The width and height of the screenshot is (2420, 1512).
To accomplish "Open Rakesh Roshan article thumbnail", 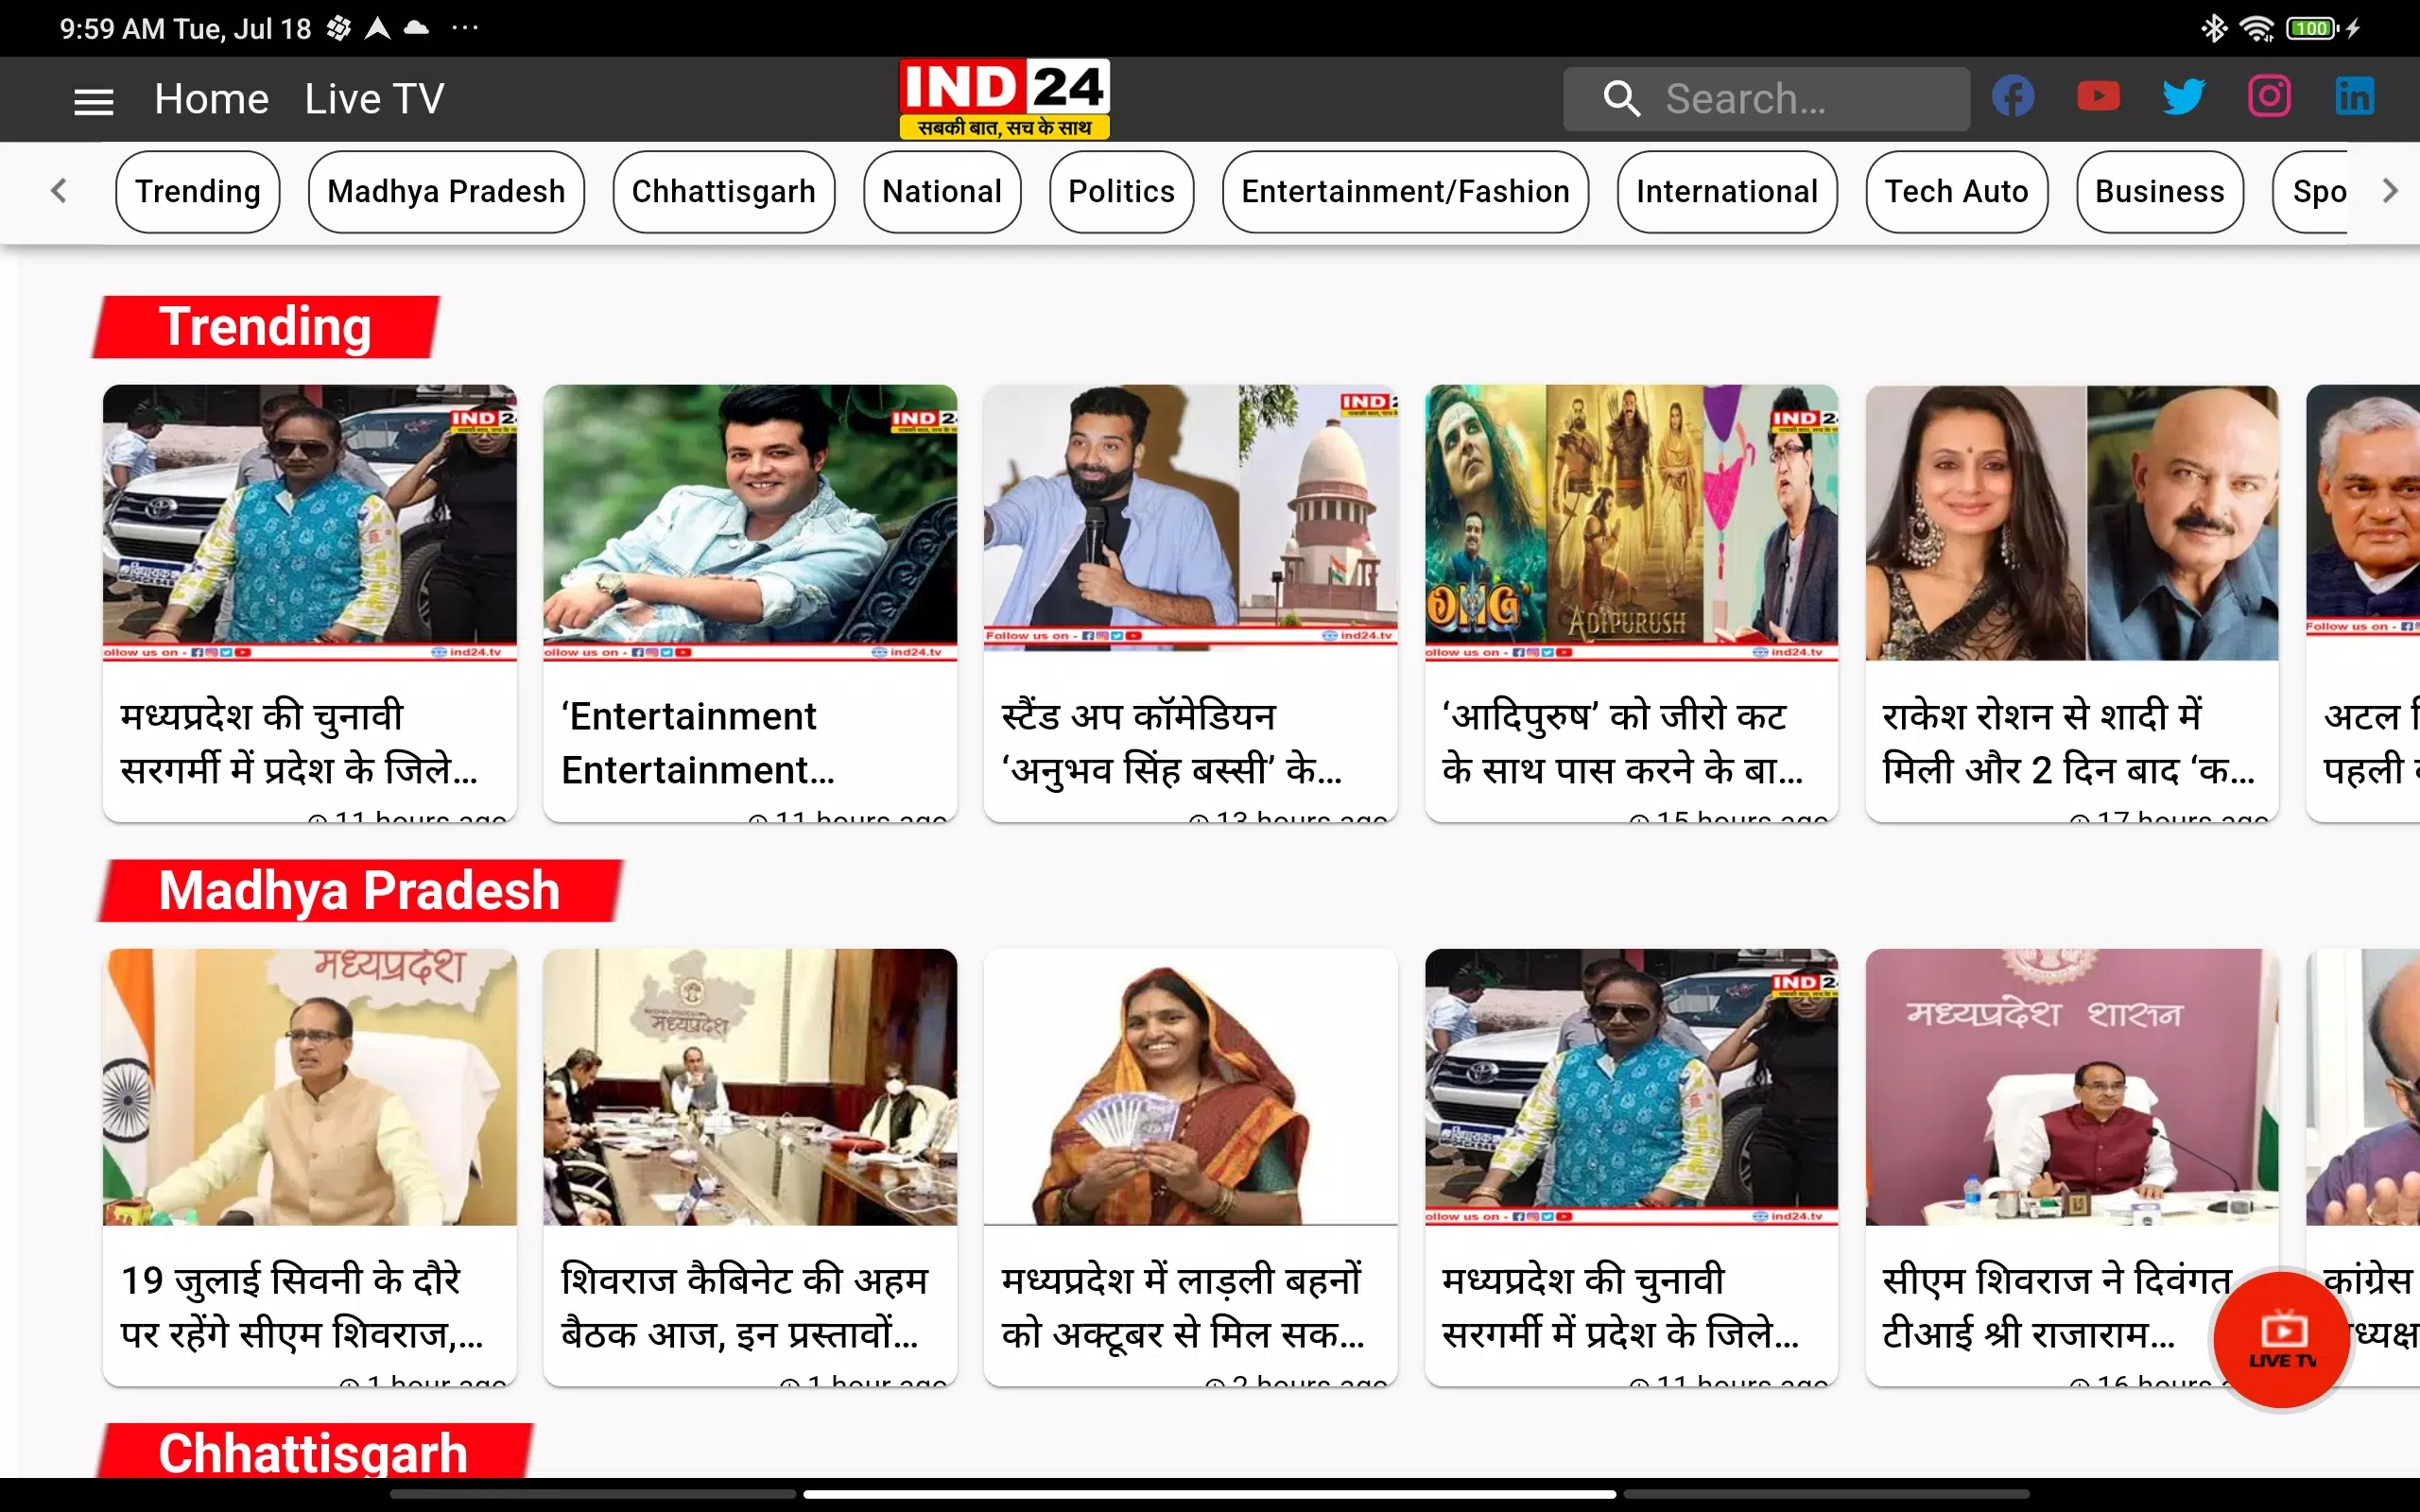I will [x=2071, y=522].
